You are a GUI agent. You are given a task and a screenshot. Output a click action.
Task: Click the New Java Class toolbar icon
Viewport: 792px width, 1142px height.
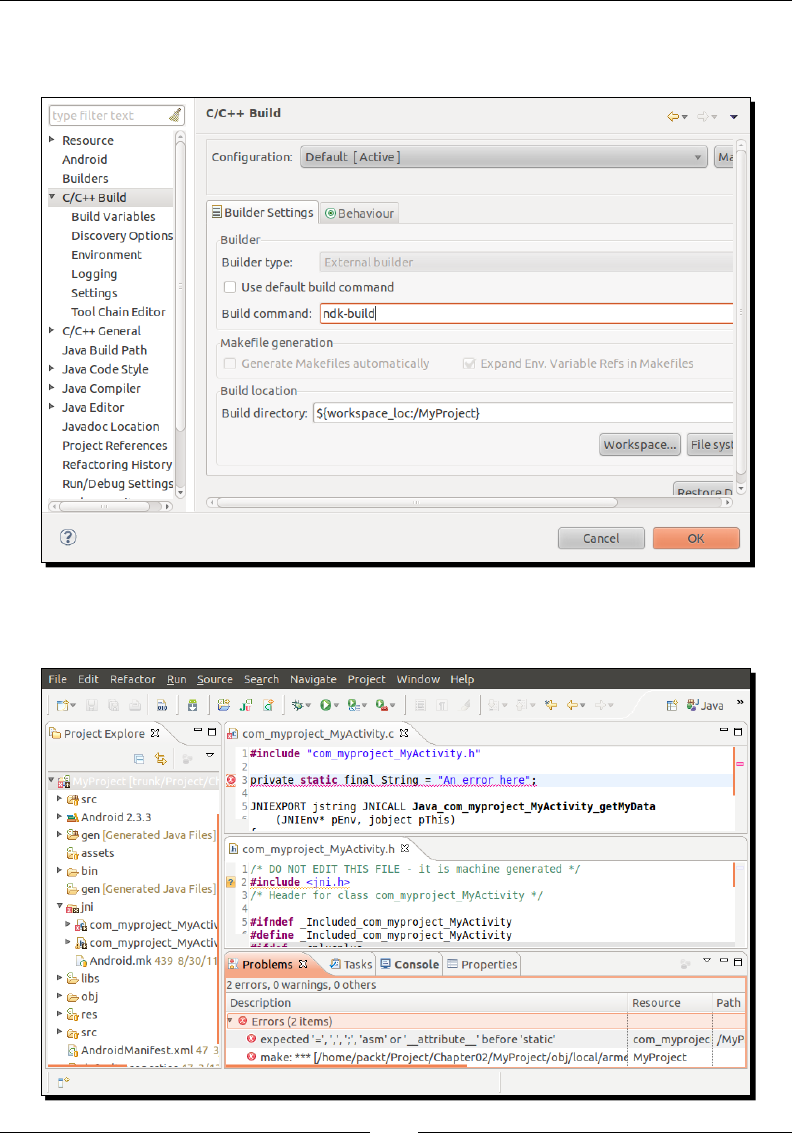pos(268,704)
